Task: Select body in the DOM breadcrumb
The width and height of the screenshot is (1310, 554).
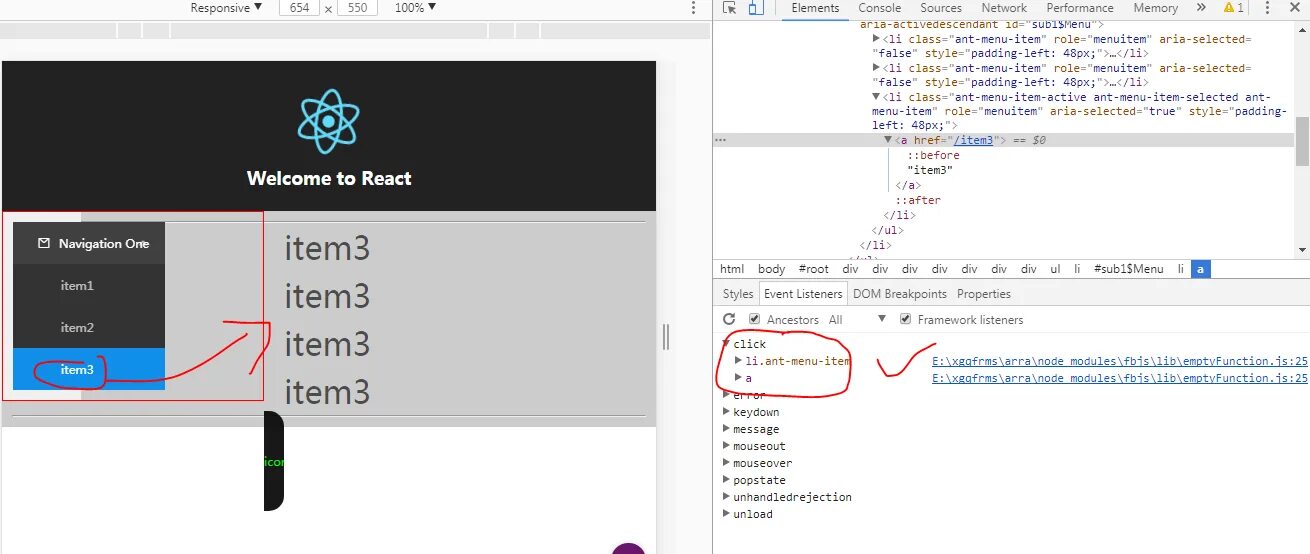Action: [x=771, y=269]
